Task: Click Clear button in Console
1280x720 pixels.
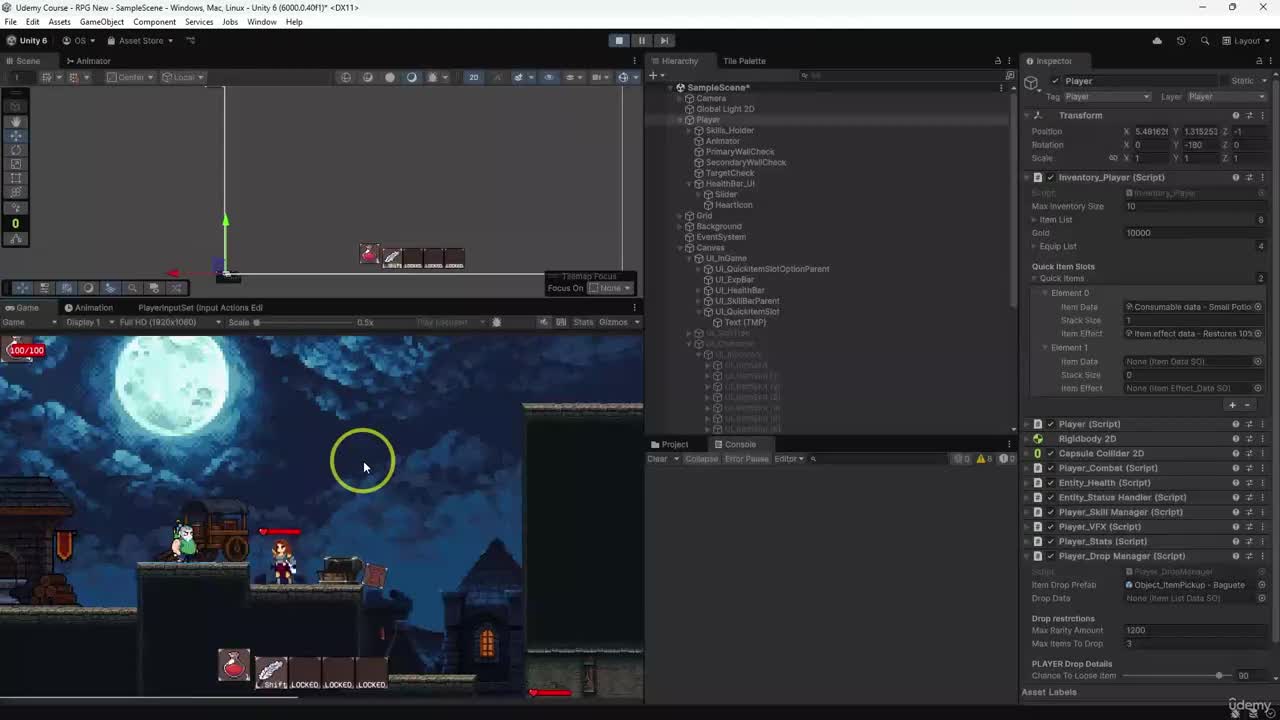Action: tap(657, 459)
